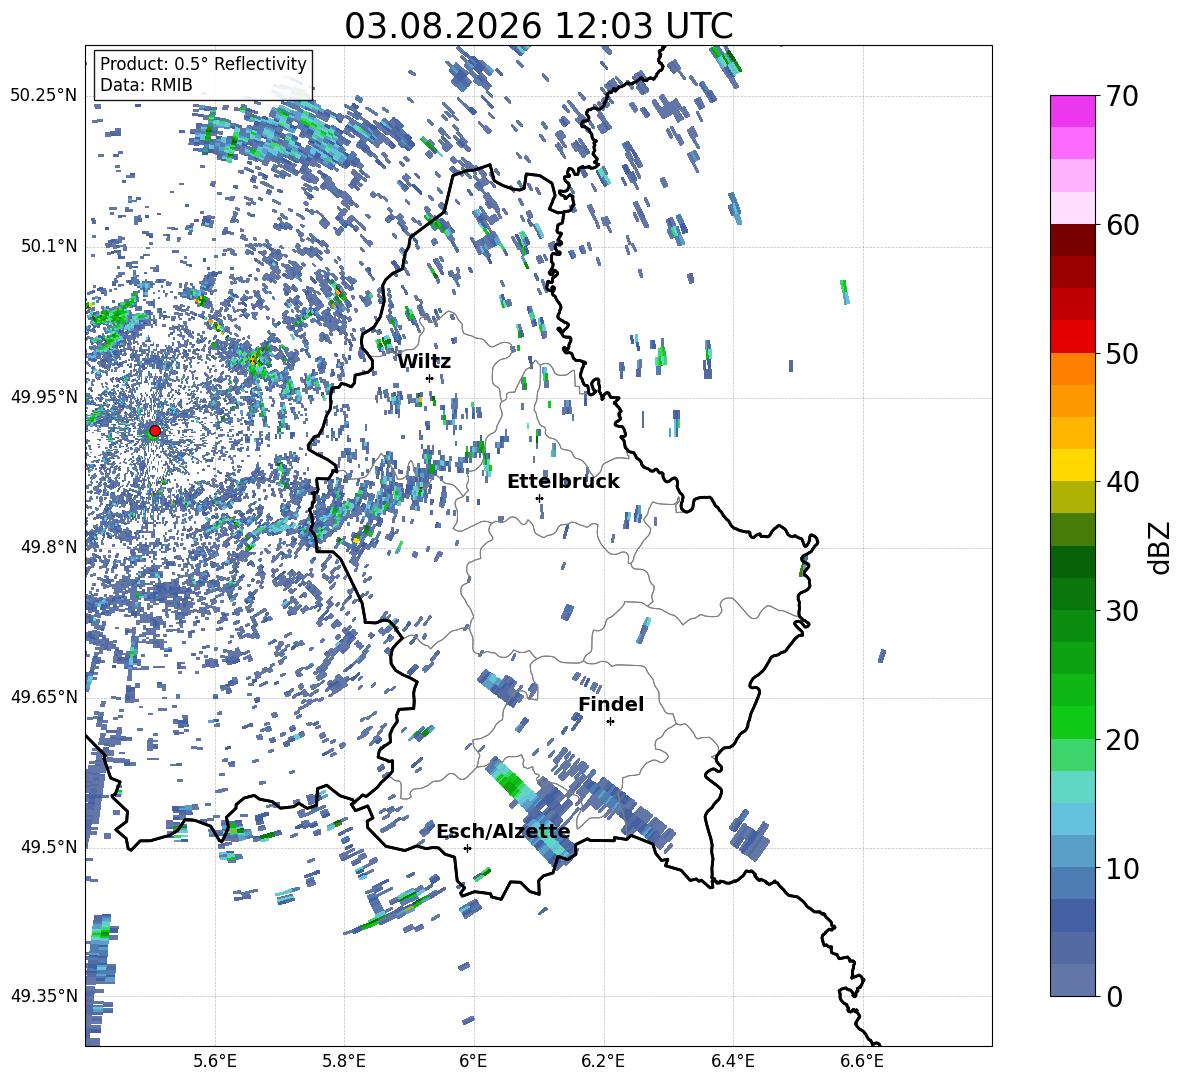Image resolution: width=1184 pixels, height=1081 pixels.
Task: Click the green echo streak near Esch/Alzette
Action: pos(512,781)
